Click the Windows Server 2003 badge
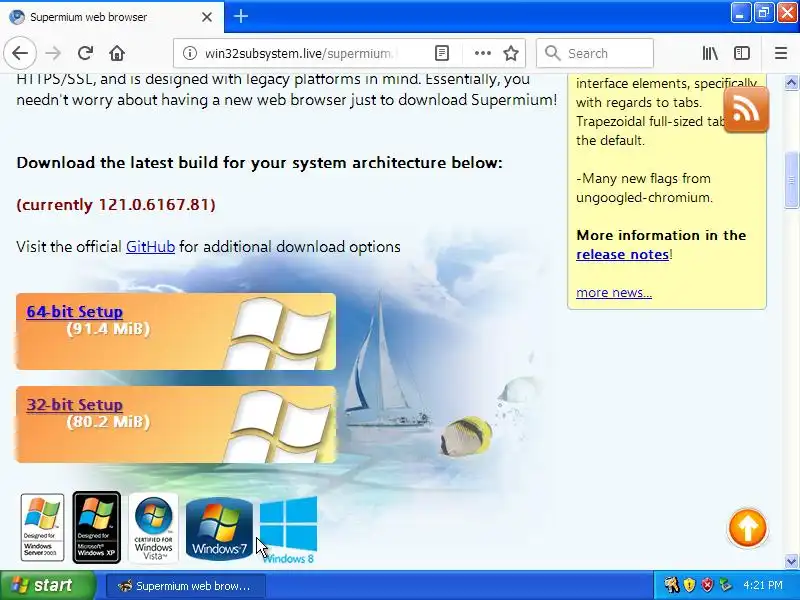 [42, 527]
